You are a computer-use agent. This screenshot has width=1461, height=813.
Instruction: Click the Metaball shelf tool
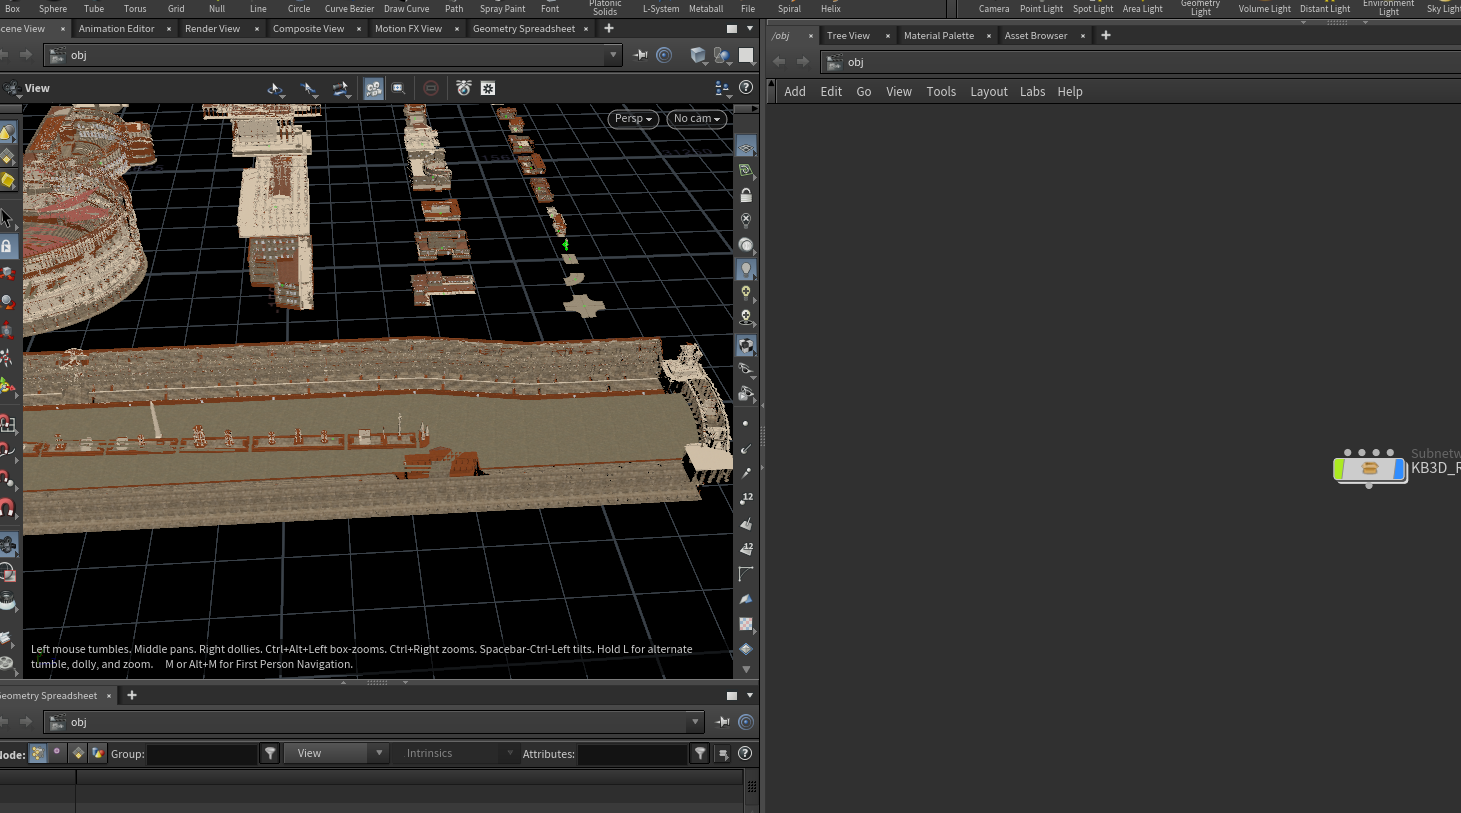[x=706, y=8]
